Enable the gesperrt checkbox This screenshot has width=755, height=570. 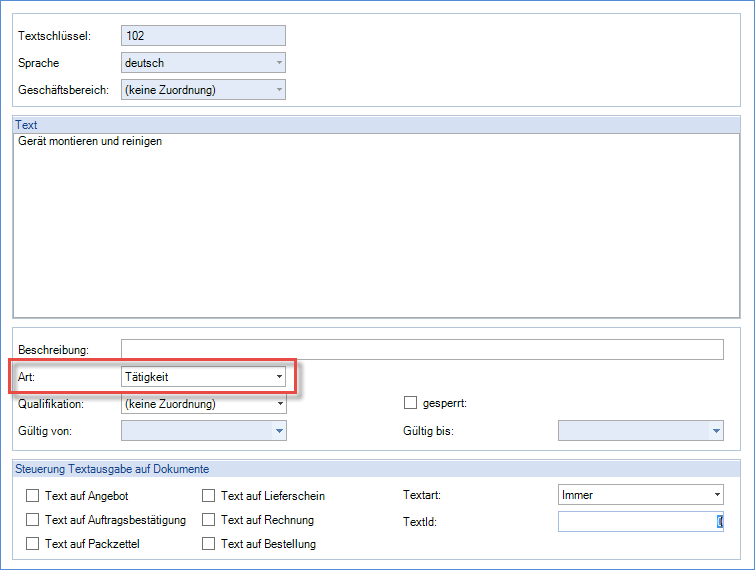[x=410, y=403]
